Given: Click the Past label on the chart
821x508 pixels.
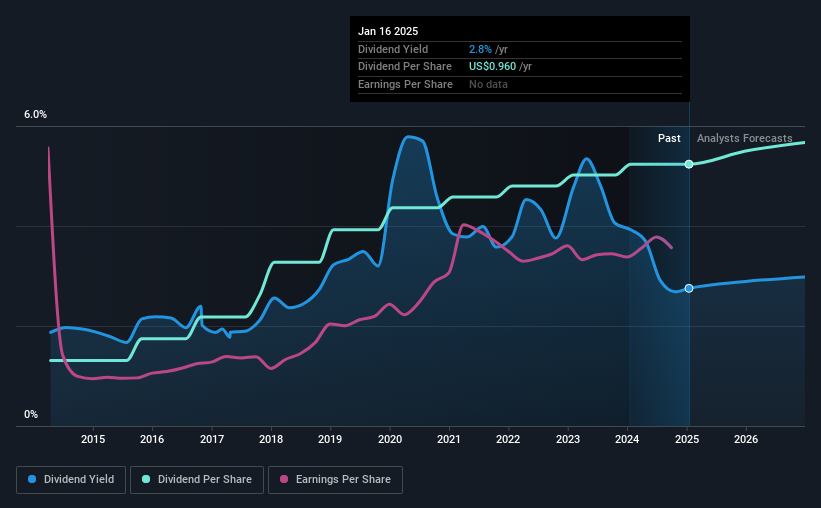Looking at the screenshot, I should 669,138.
